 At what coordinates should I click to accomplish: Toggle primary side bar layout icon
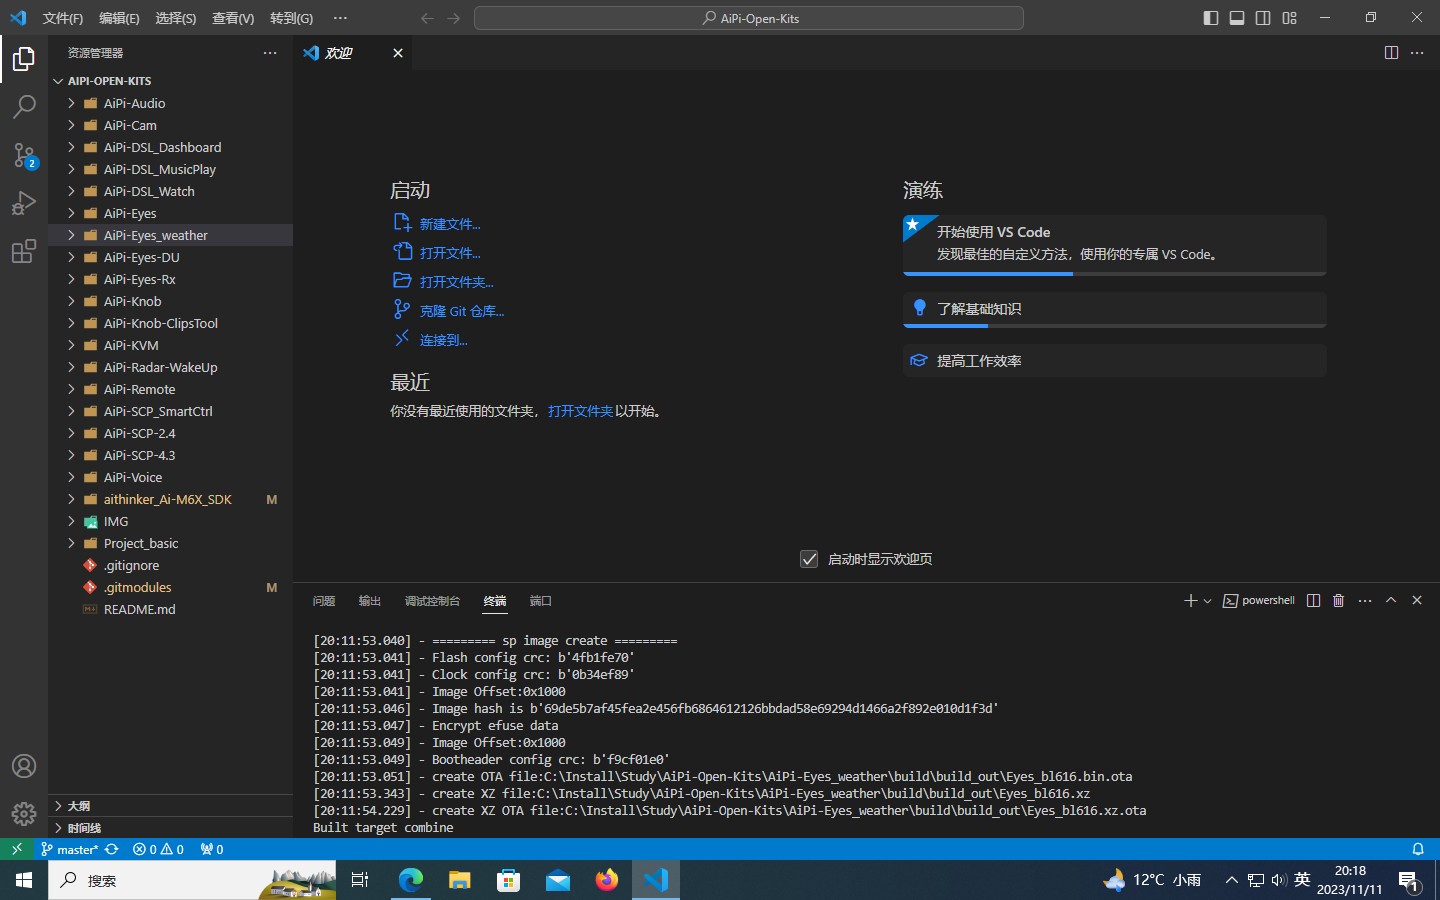pos(1211,18)
